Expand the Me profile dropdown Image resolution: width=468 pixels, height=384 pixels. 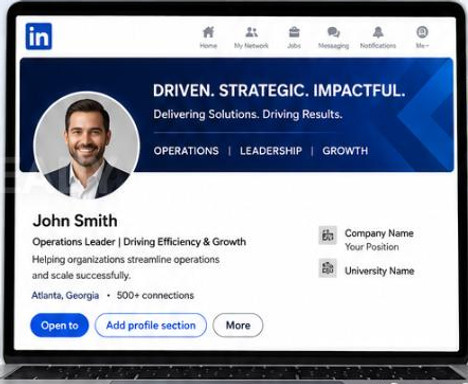[422, 37]
